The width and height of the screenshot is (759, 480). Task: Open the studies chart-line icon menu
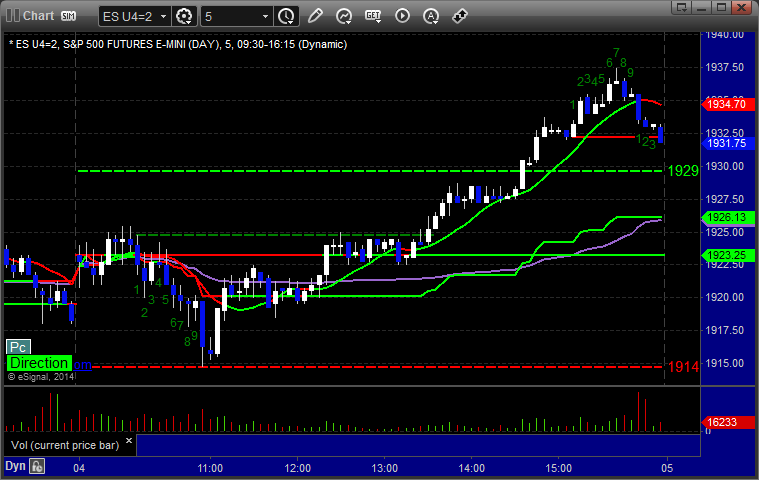[344, 16]
